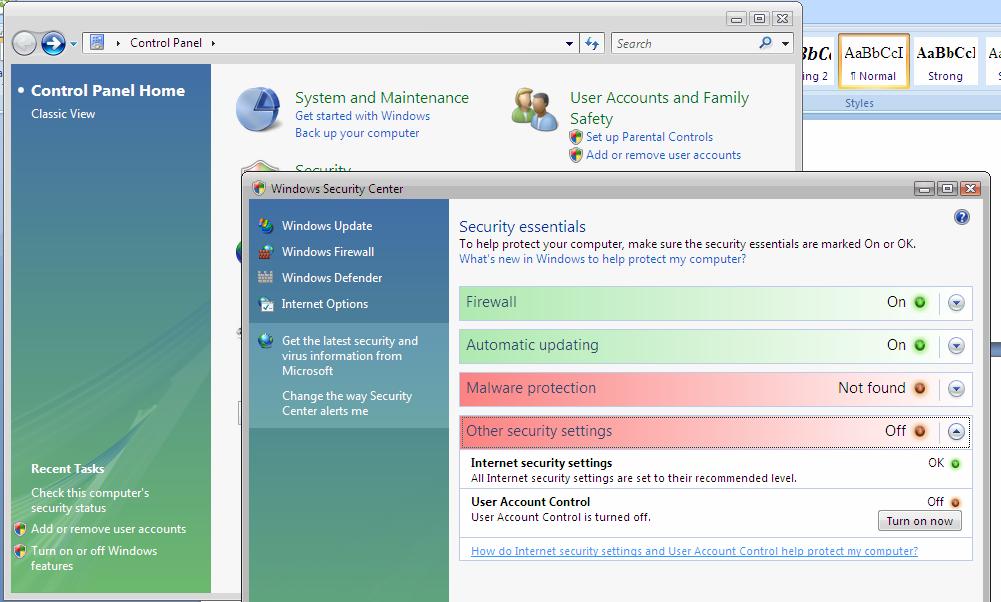Select Control Panel Home

108,91
